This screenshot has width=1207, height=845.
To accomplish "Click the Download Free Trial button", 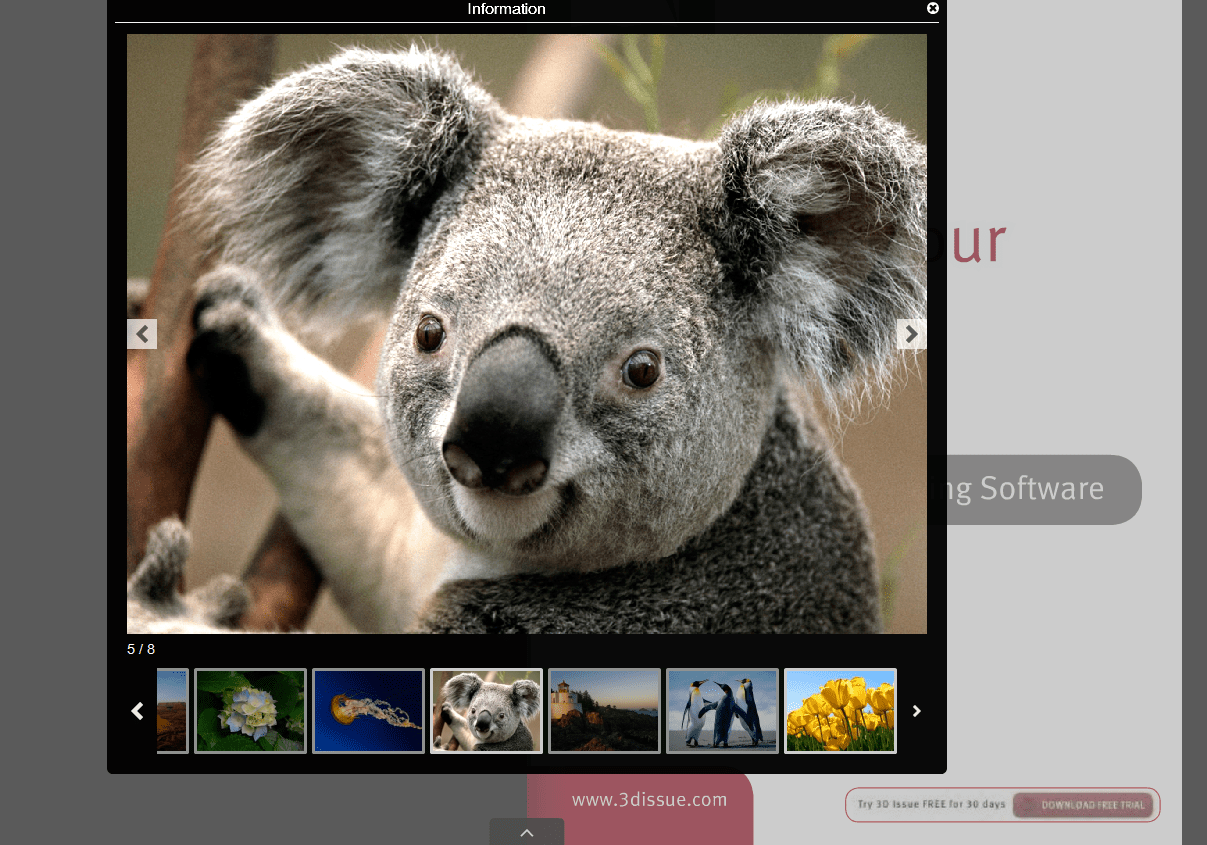I will [1084, 805].
